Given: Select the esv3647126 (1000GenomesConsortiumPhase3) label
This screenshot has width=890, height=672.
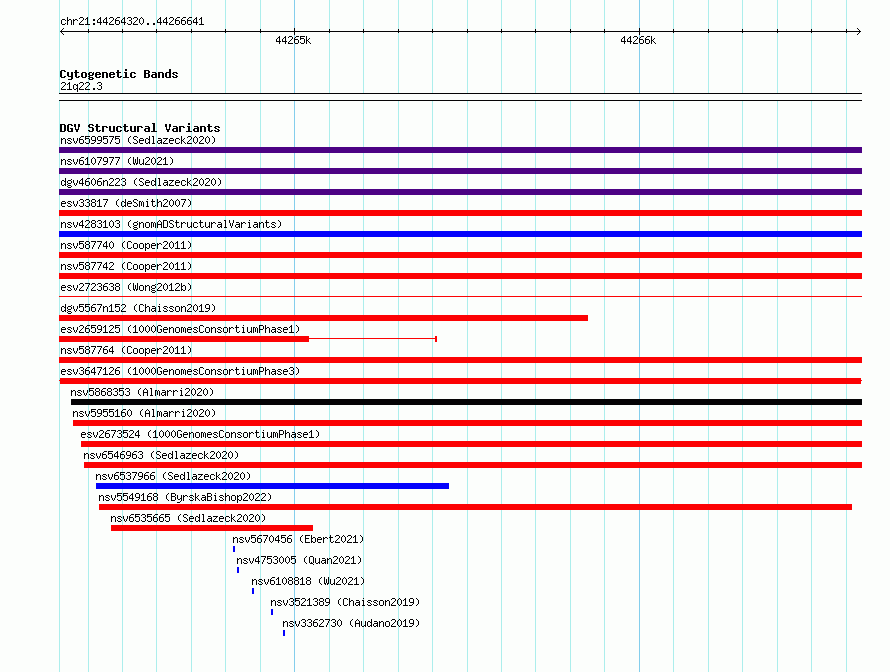Looking at the screenshot, I should pyautogui.click(x=180, y=371).
